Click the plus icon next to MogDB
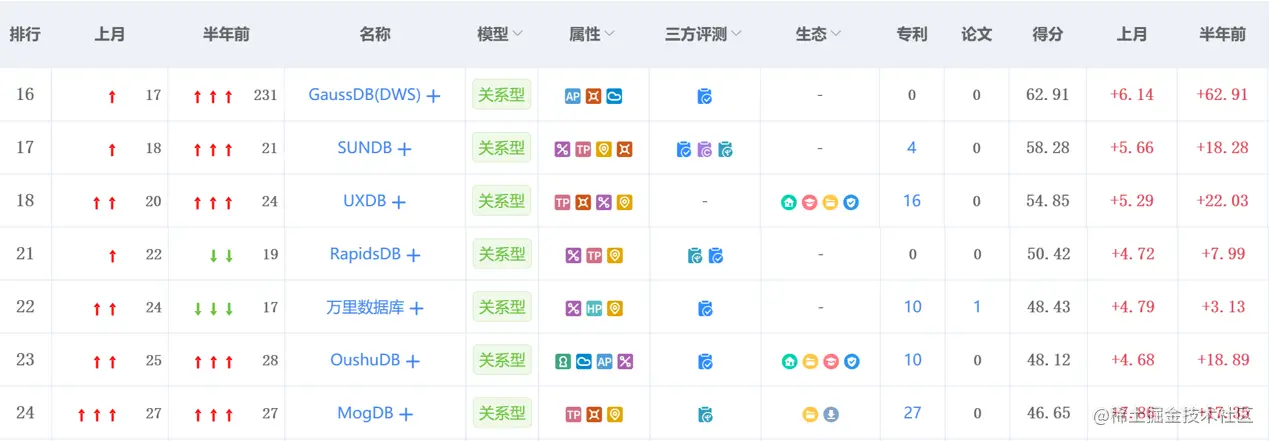Viewport: 1269px width, 441px height. (406, 414)
